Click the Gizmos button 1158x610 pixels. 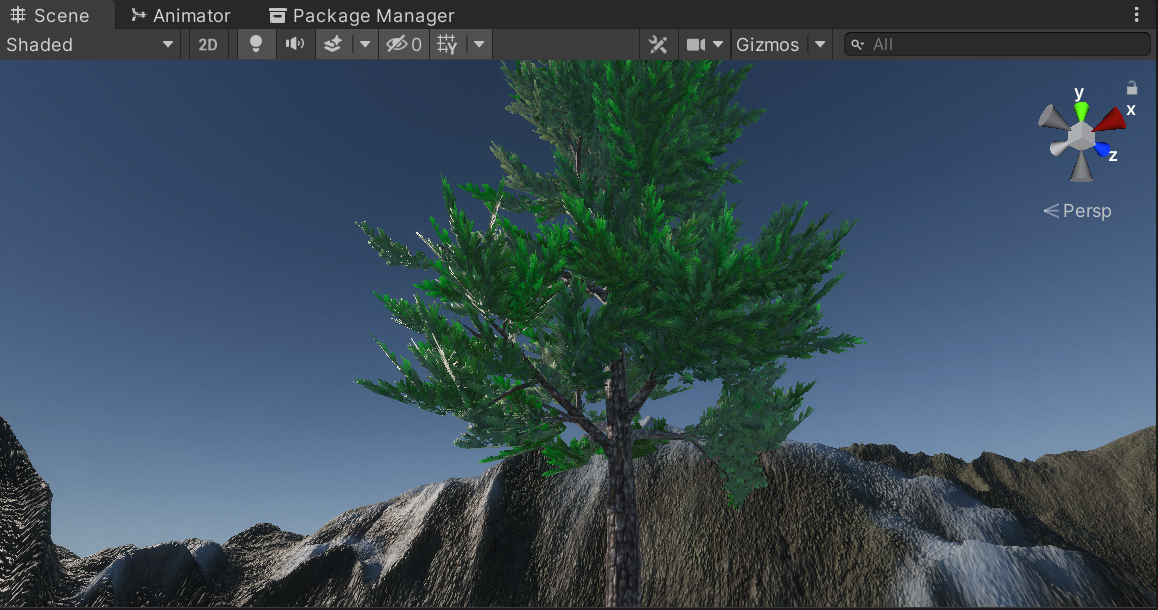[x=770, y=44]
